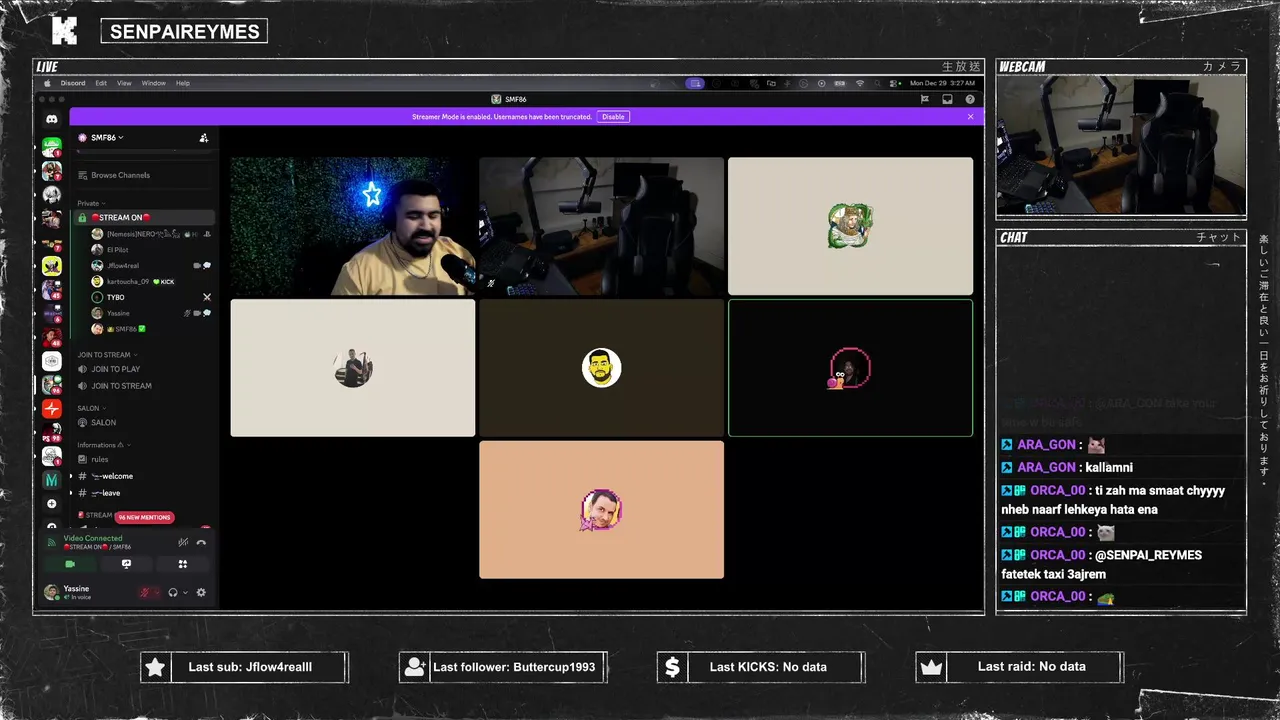Click the Wi-Fi icon in the menu bar
The image size is (1280, 720).
pos(859,83)
